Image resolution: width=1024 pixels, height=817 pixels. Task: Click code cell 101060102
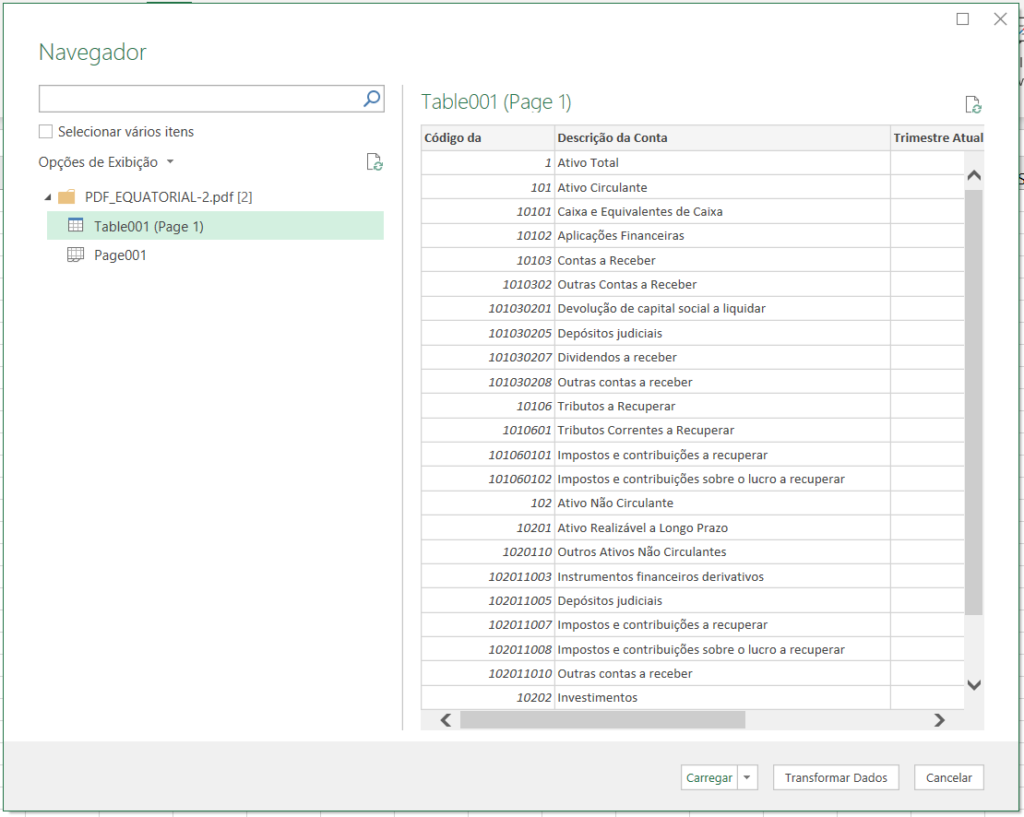click(x=487, y=479)
